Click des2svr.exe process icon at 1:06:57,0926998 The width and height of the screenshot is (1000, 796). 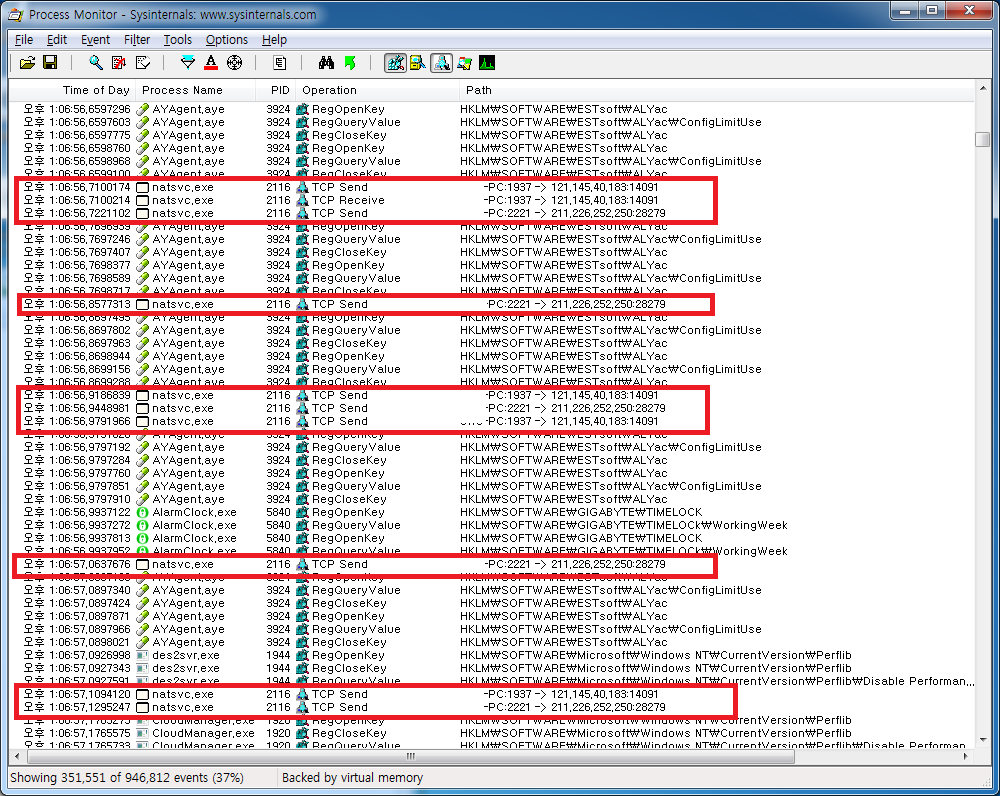143,655
